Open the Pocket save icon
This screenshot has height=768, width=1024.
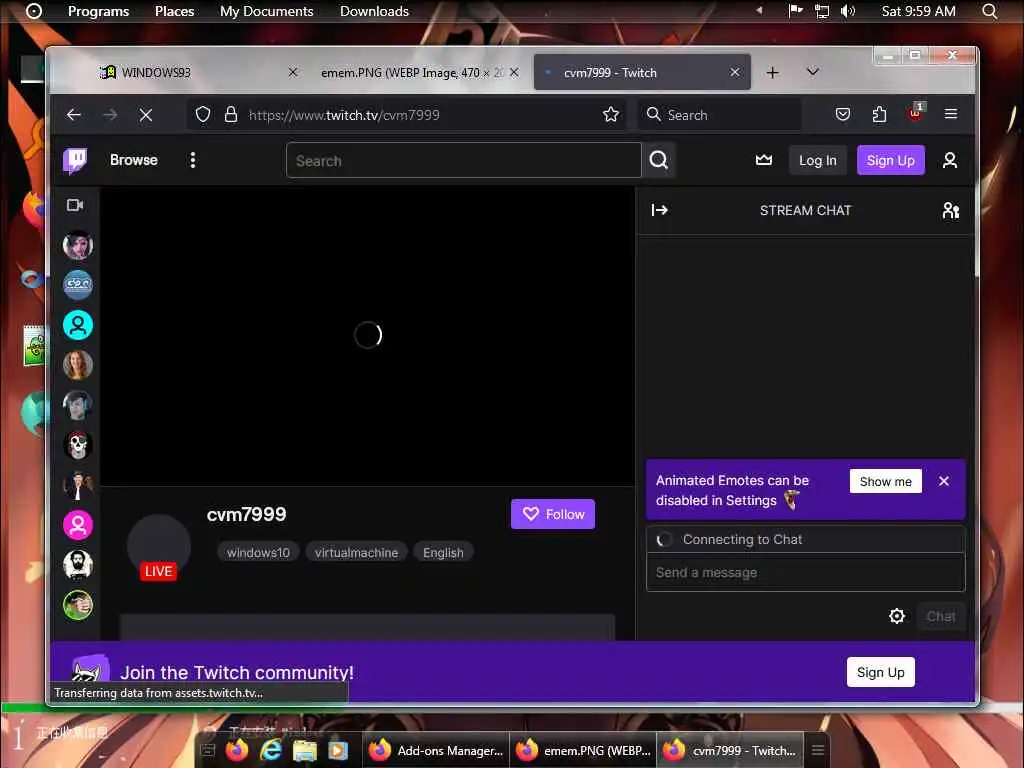click(843, 115)
